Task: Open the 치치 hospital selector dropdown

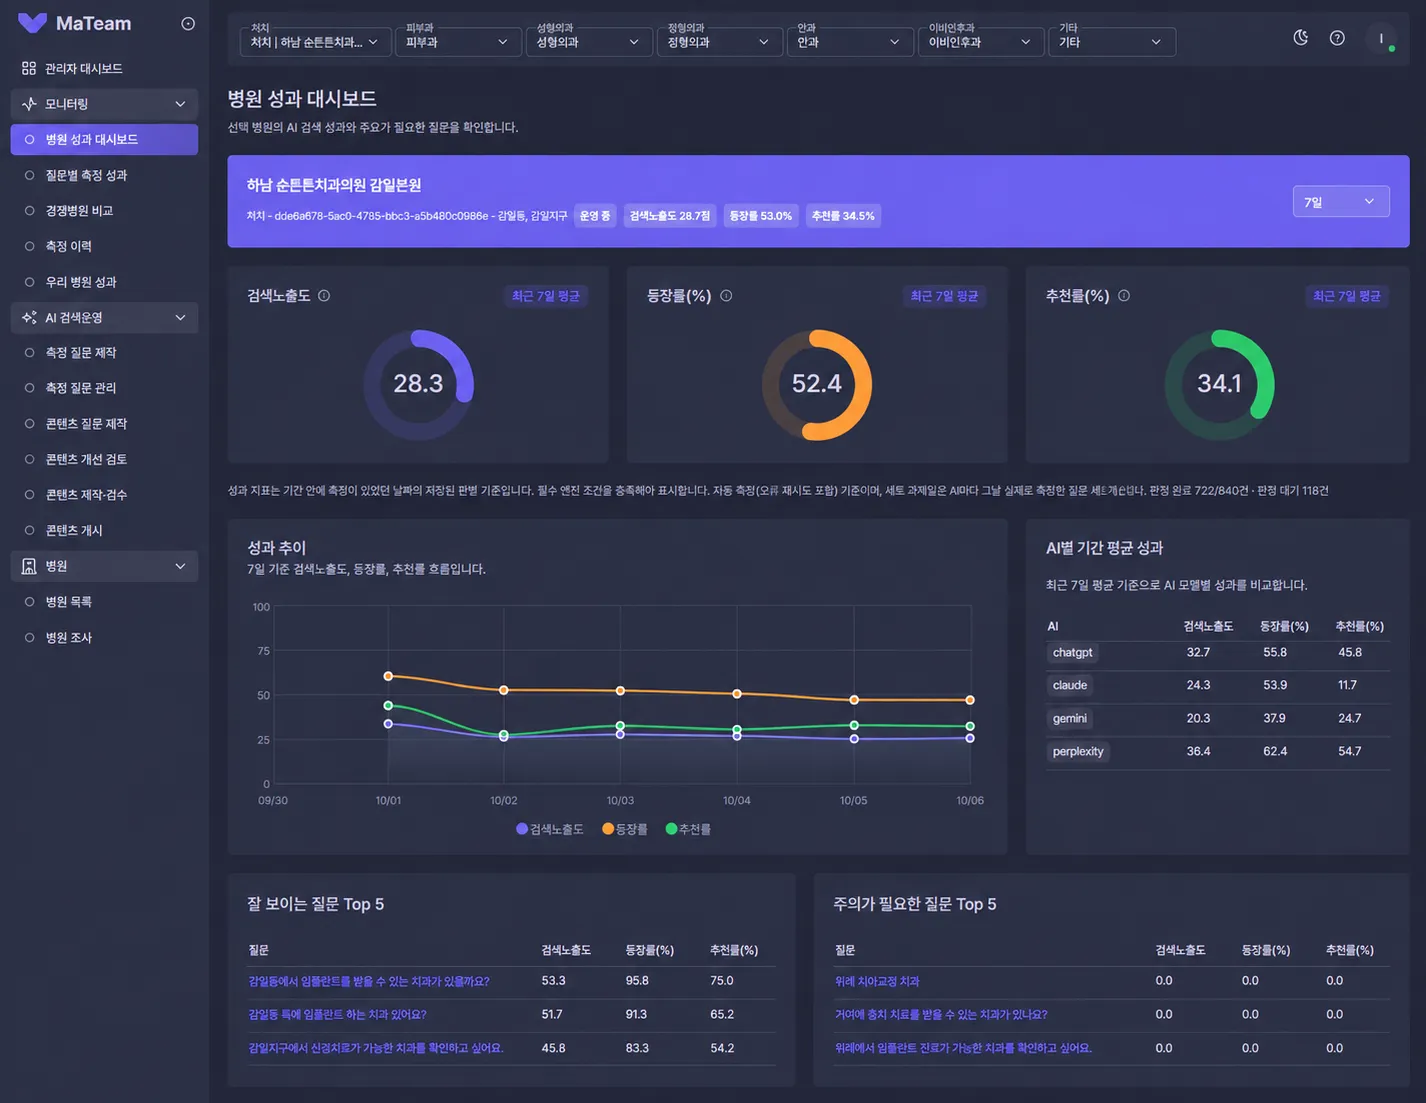Action: point(314,42)
